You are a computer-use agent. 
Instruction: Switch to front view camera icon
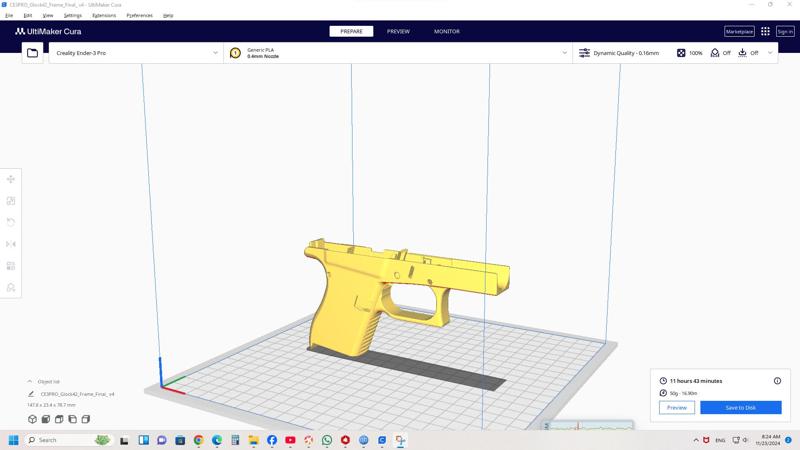[45, 419]
